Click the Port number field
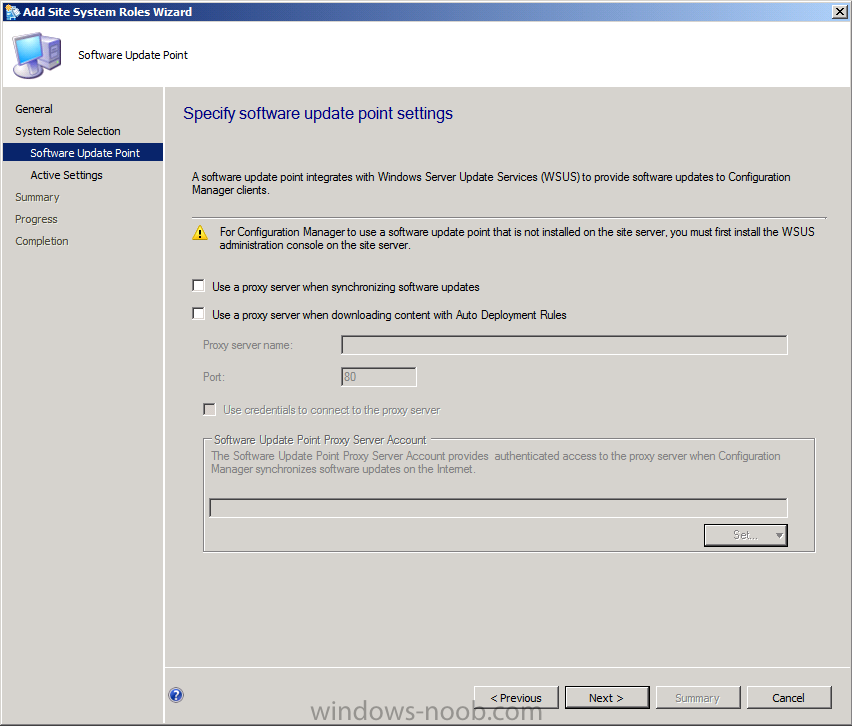 (x=378, y=377)
